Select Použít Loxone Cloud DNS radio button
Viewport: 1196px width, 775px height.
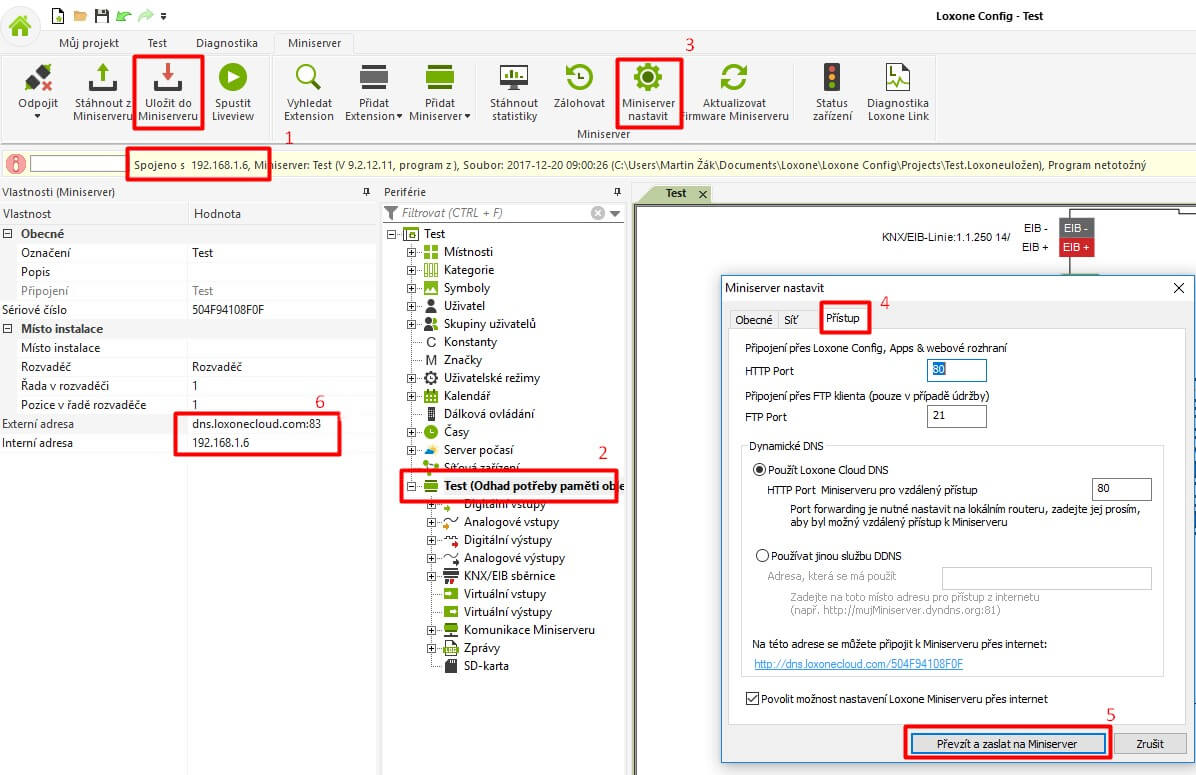[761, 470]
